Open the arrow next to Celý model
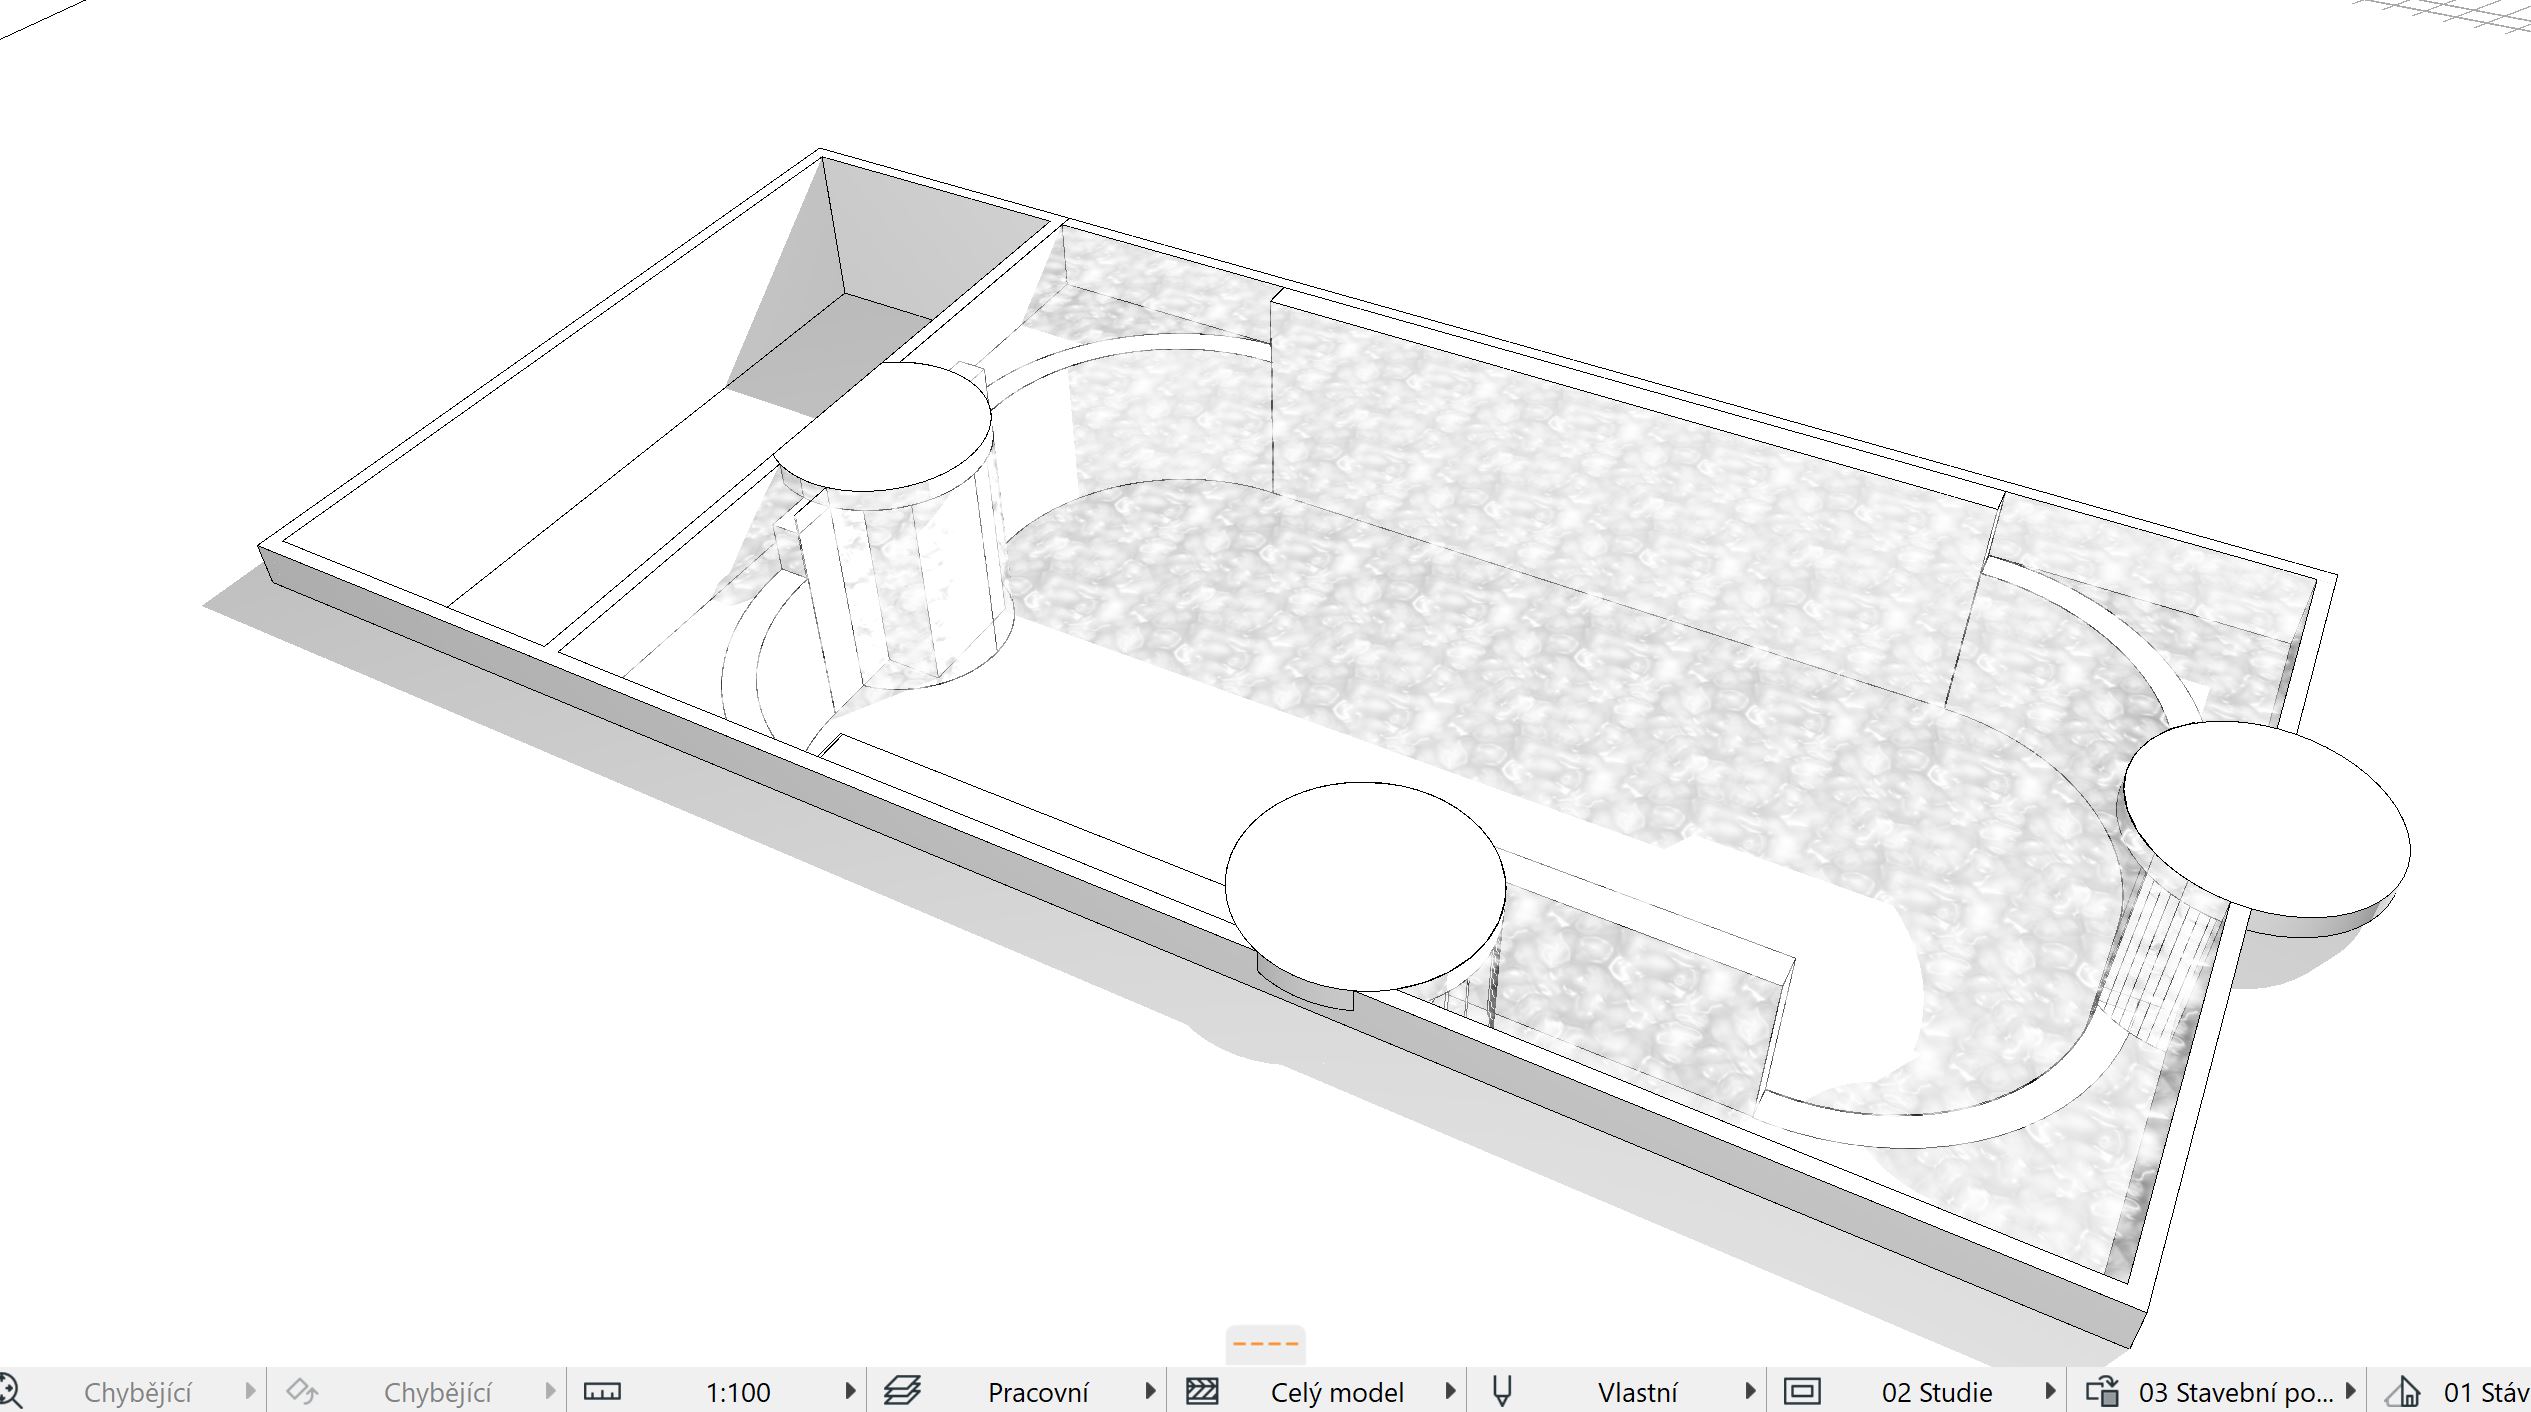The width and height of the screenshot is (2531, 1412). (x=1450, y=1391)
